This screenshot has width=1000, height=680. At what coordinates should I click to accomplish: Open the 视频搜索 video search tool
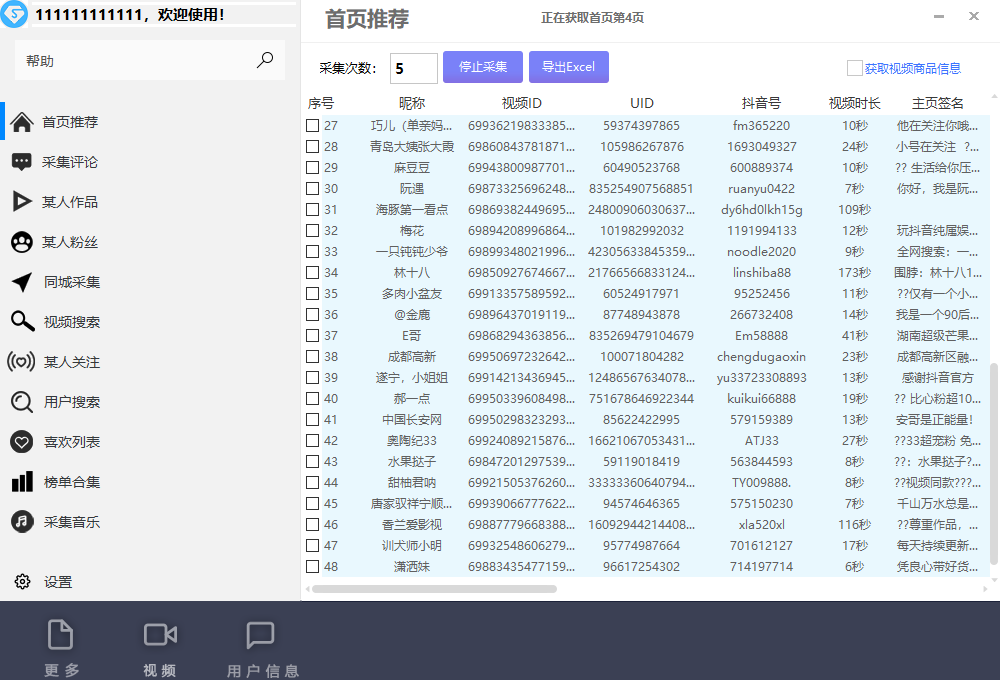tap(22, 321)
